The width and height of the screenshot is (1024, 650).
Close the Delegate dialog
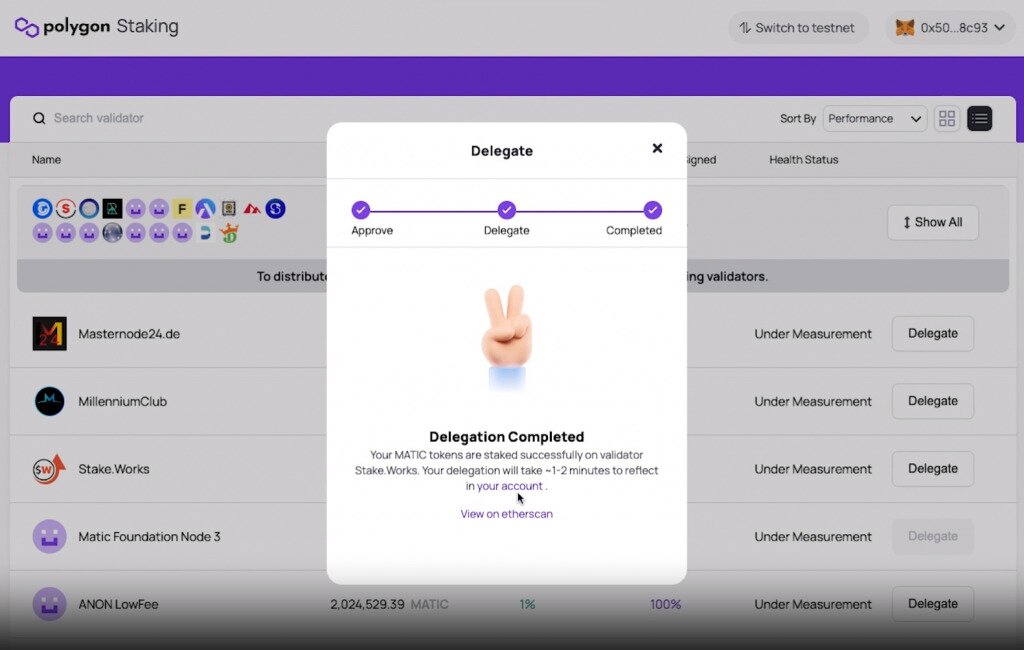(x=657, y=148)
